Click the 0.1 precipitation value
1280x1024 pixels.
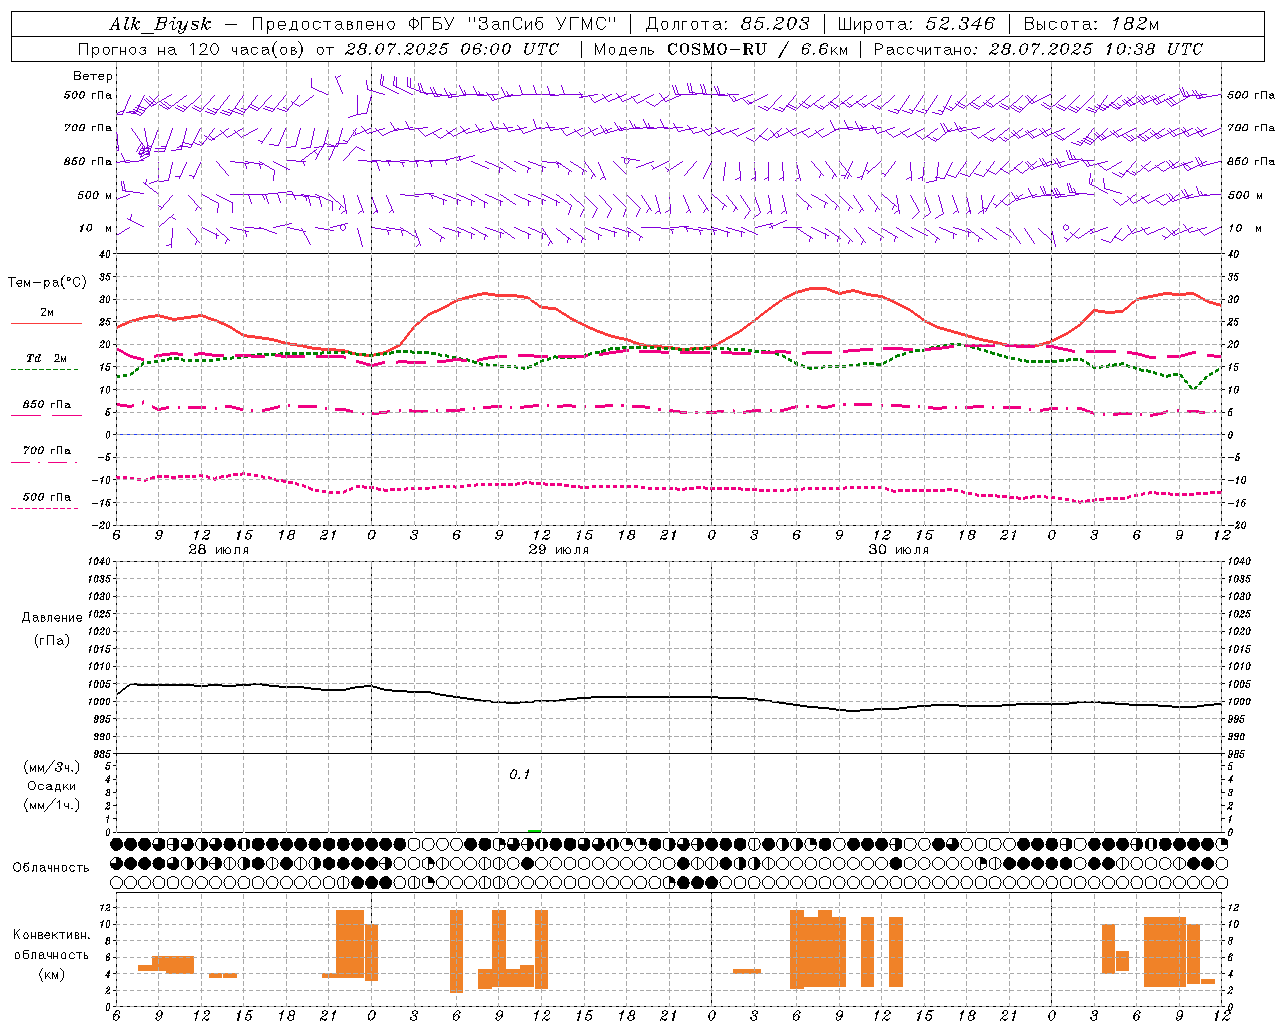520,775
